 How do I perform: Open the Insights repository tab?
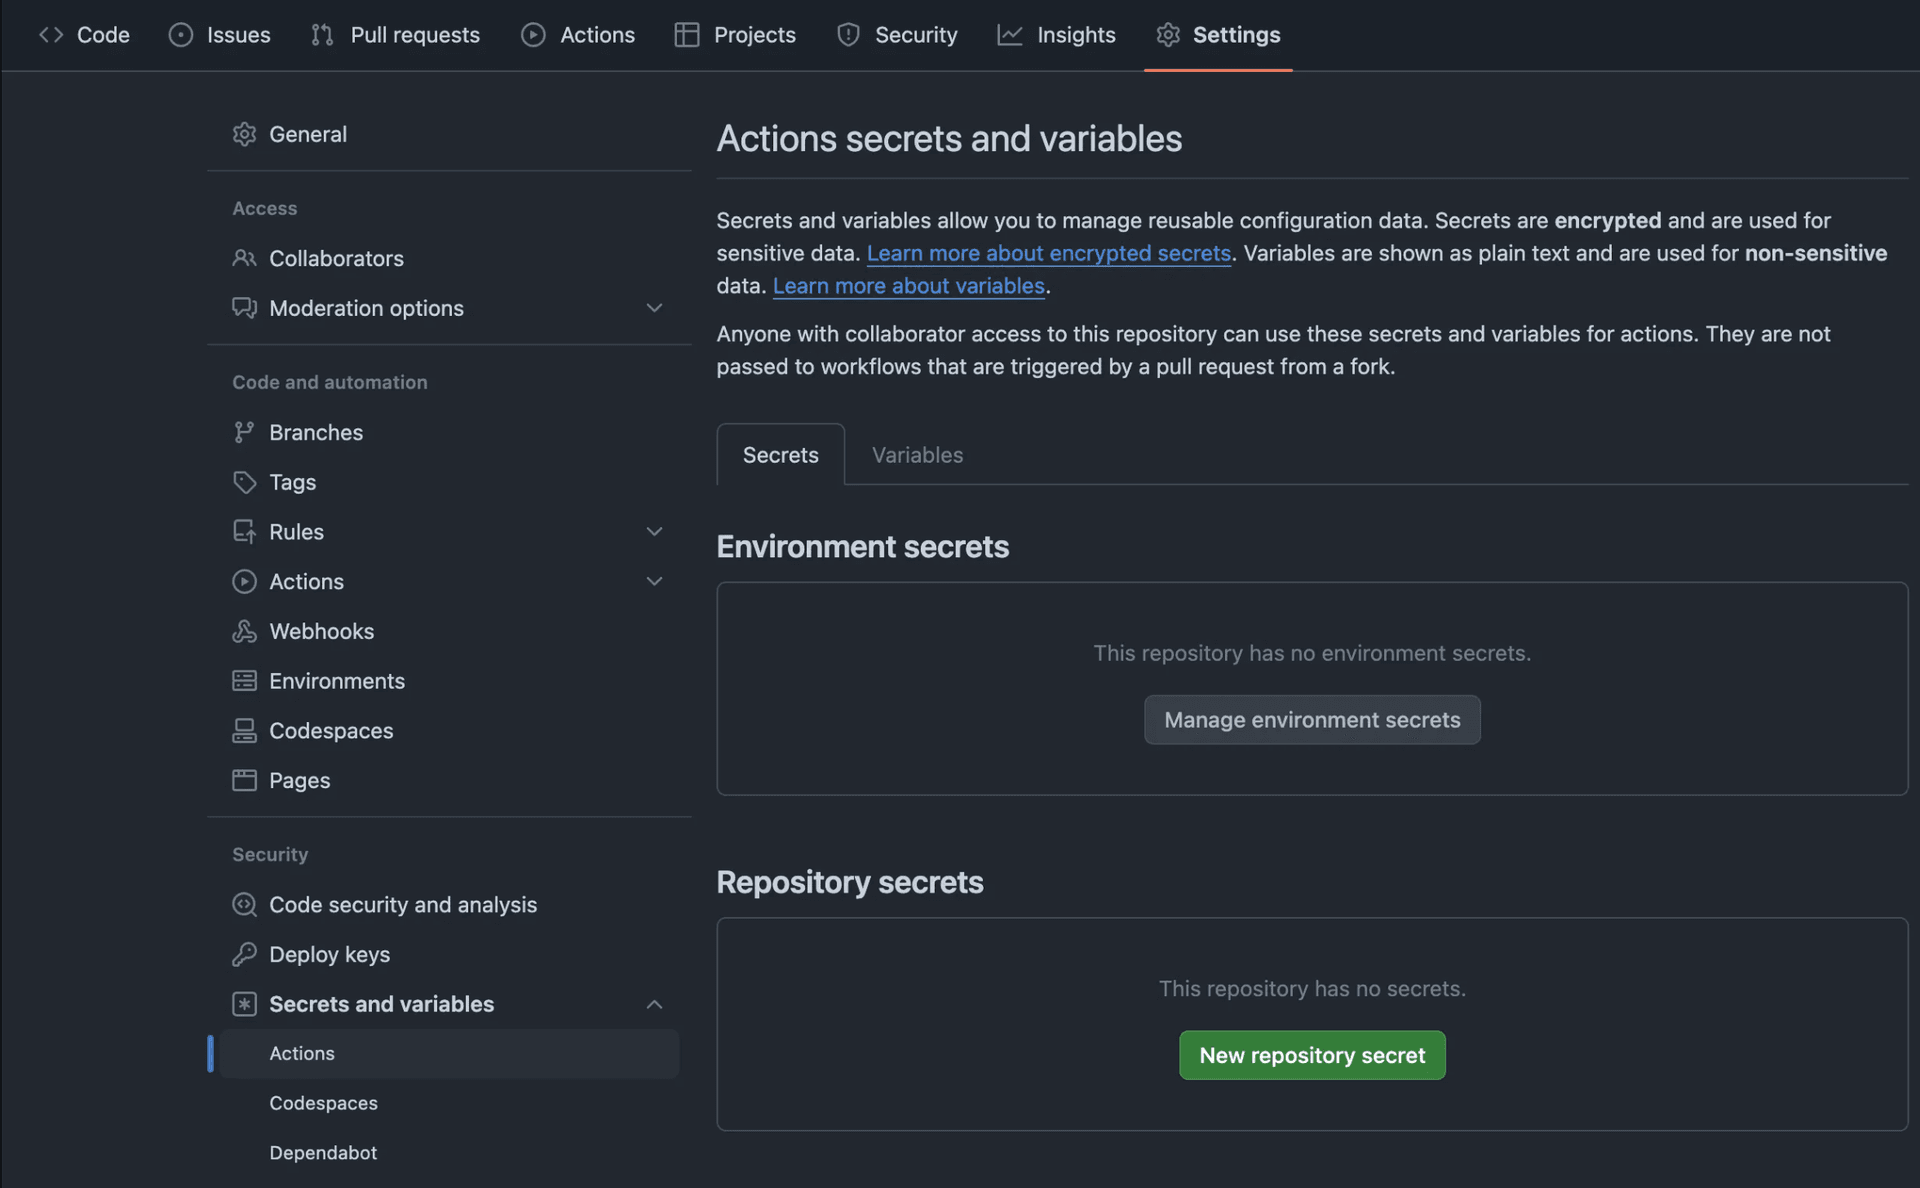pos(1056,35)
